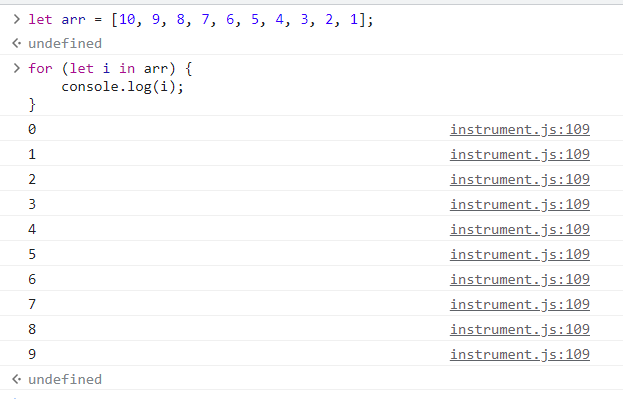This screenshot has width=623, height=399.
Task: Click the logged value 5
Action: point(32,255)
